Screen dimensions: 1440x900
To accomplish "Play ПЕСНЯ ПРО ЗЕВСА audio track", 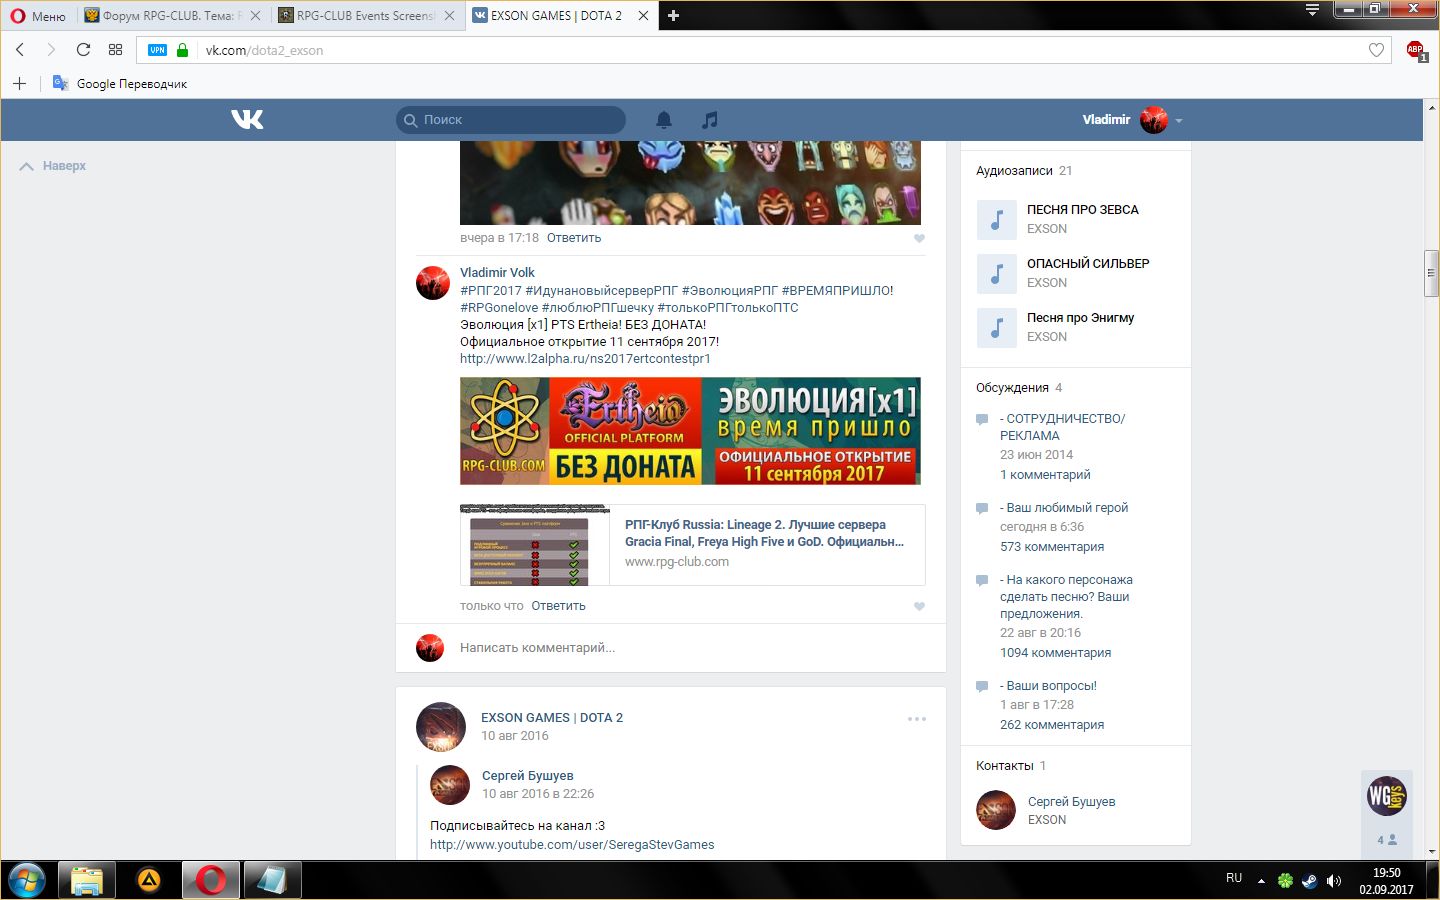I will point(996,219).
